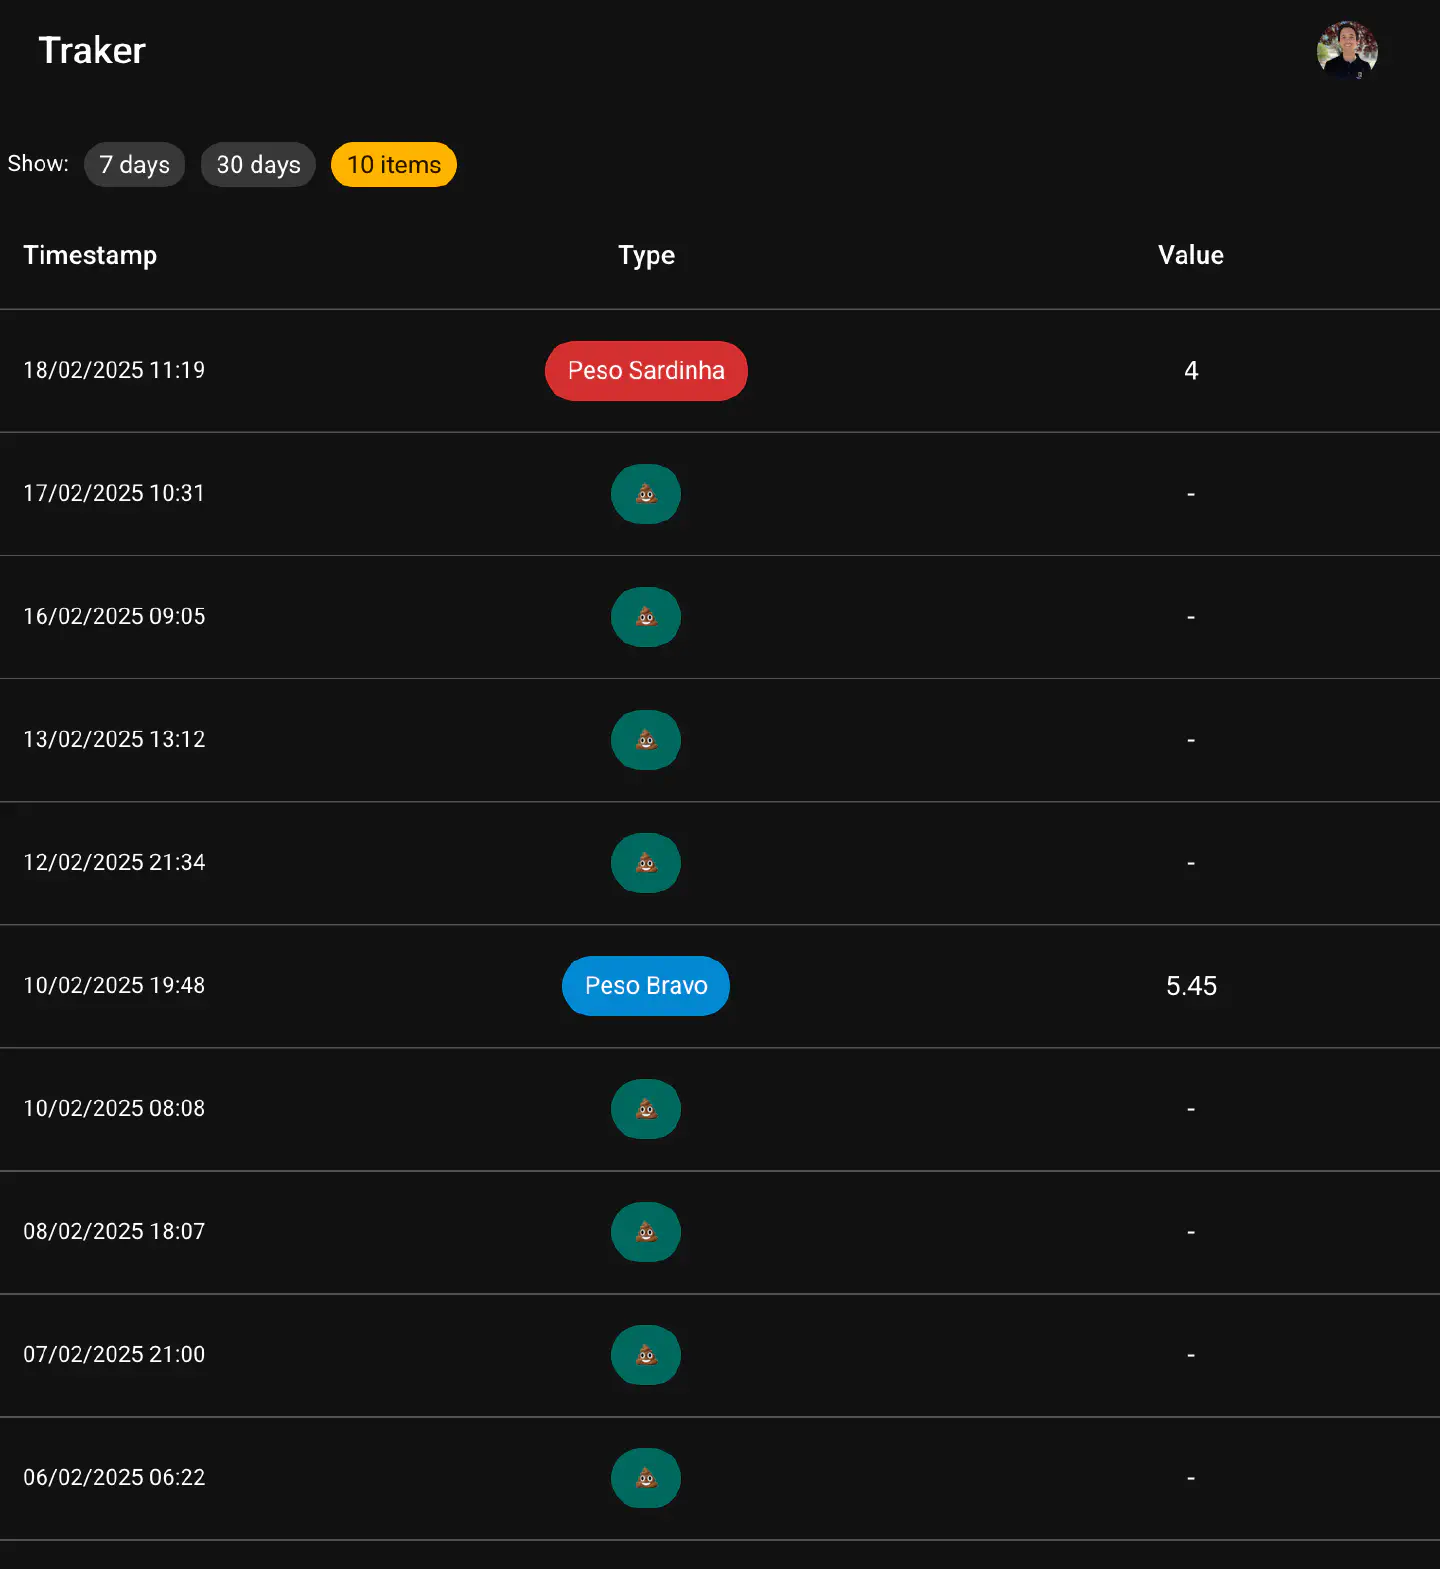Go to the Traker home title

pyautogui.click(x=92, y=50)
